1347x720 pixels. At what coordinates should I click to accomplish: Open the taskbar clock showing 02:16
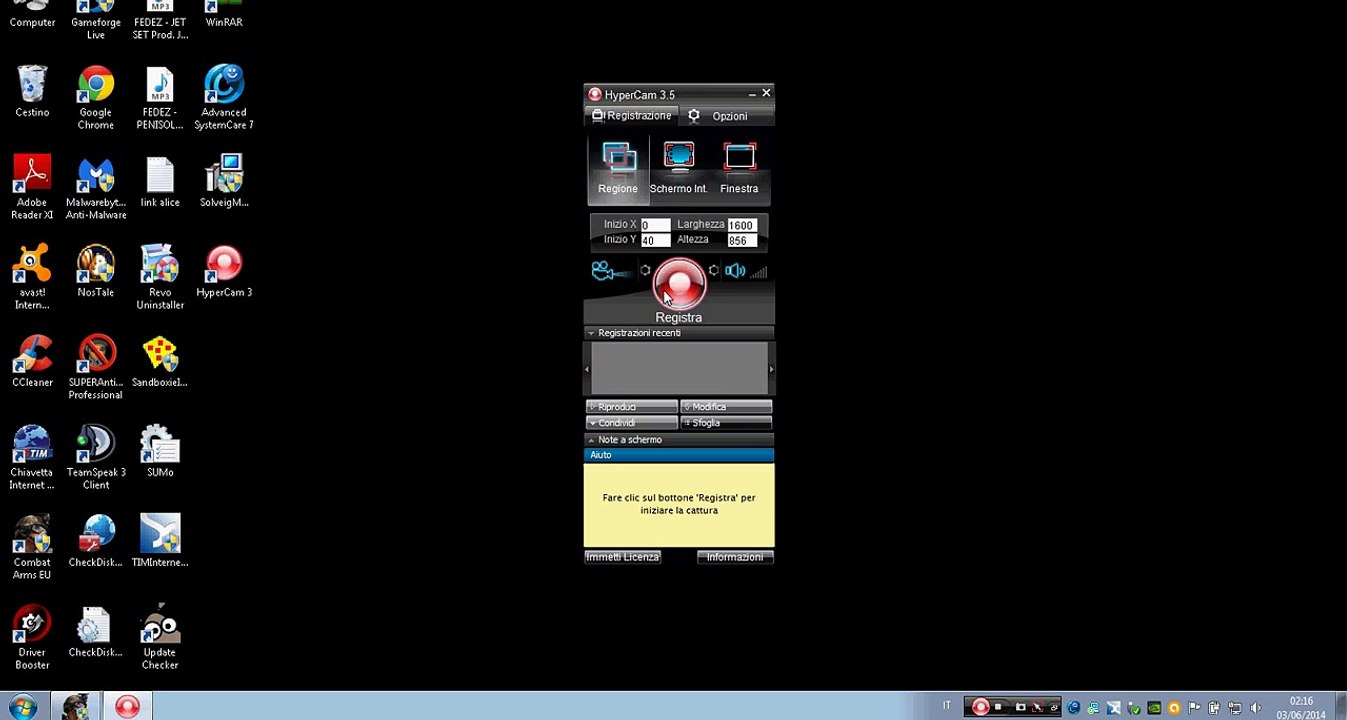[1301, 708]
